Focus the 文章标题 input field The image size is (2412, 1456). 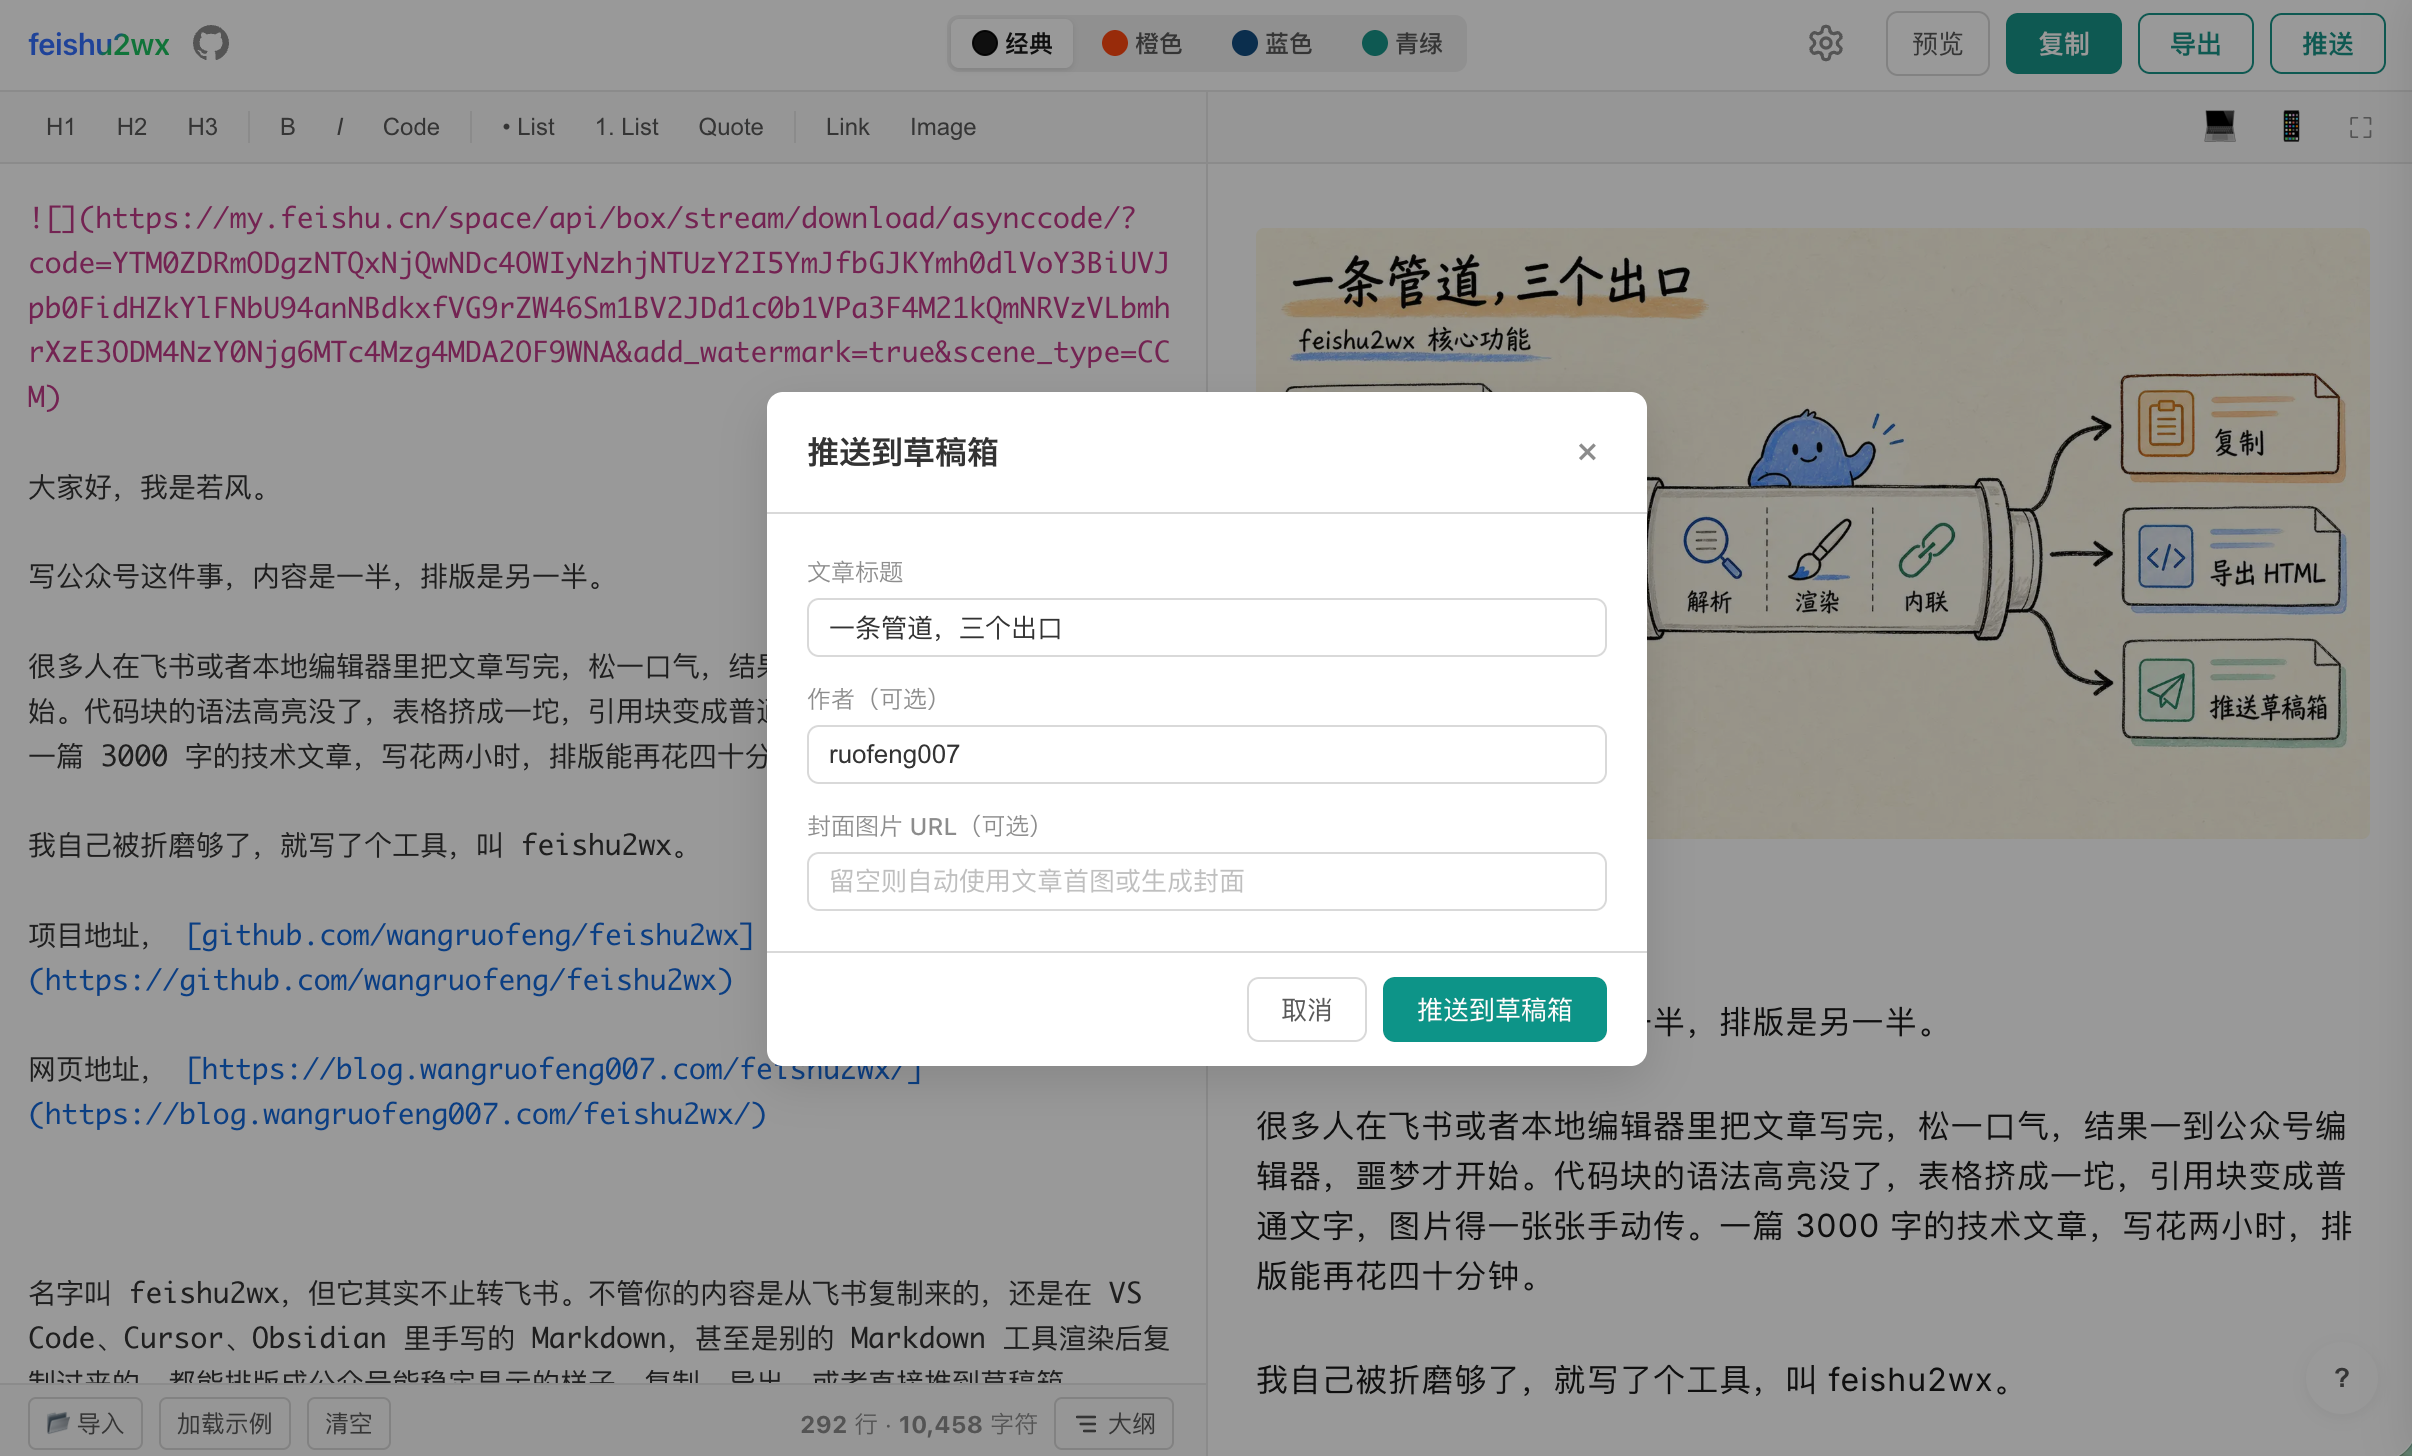coord(1206,628)
